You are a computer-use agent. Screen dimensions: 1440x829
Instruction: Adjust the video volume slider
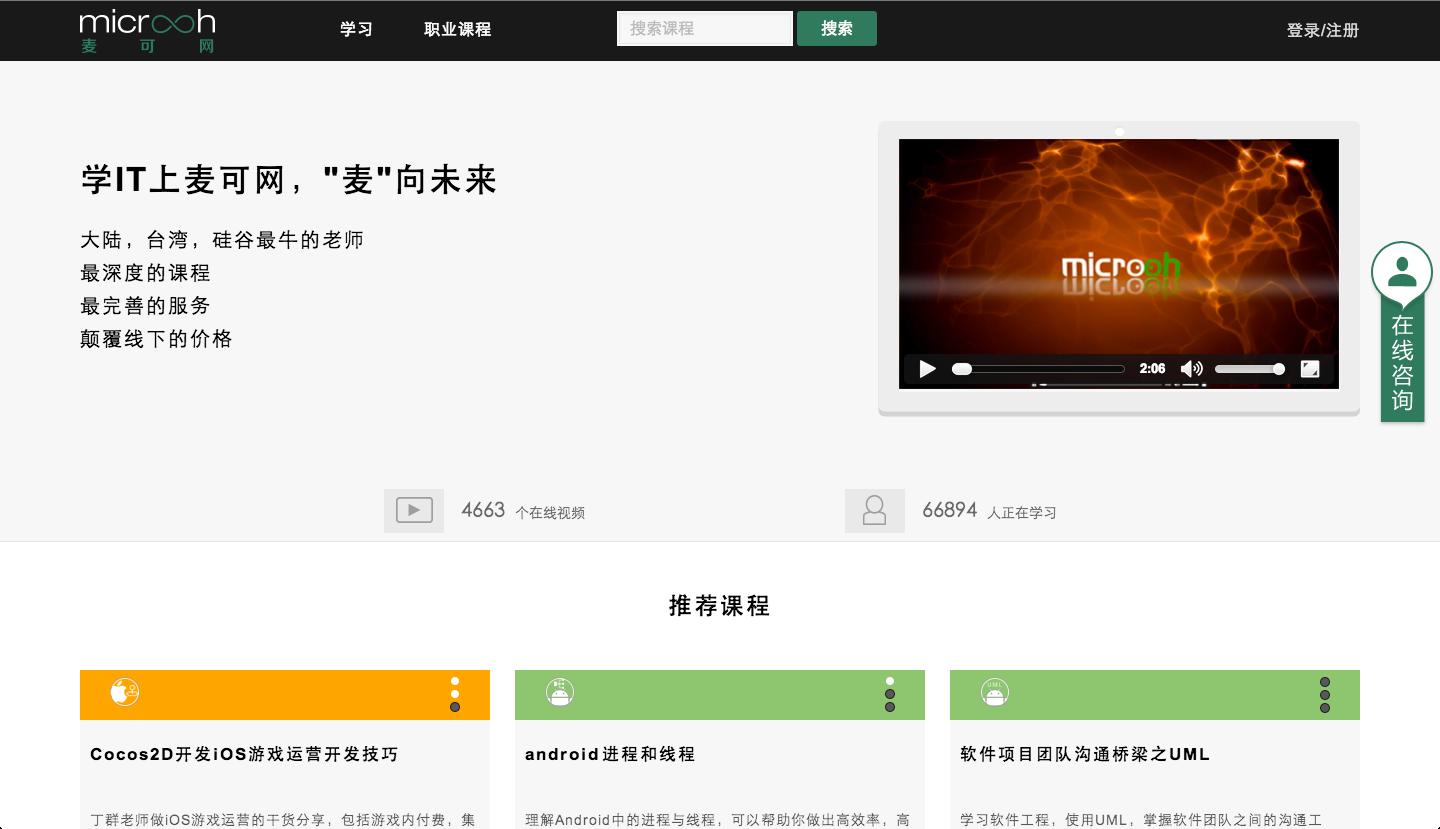pyautogui.click(x=1249, y=369)
